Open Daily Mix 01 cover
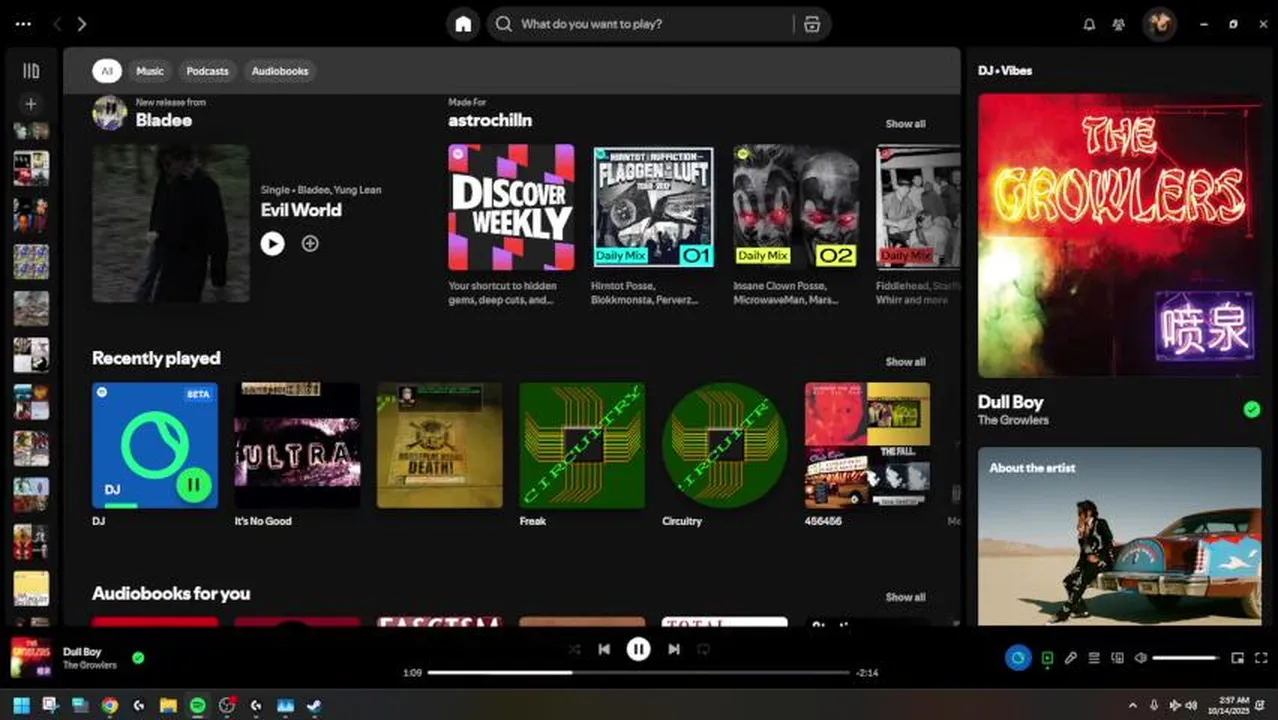 pyautogui.click(x=654, y=207)
